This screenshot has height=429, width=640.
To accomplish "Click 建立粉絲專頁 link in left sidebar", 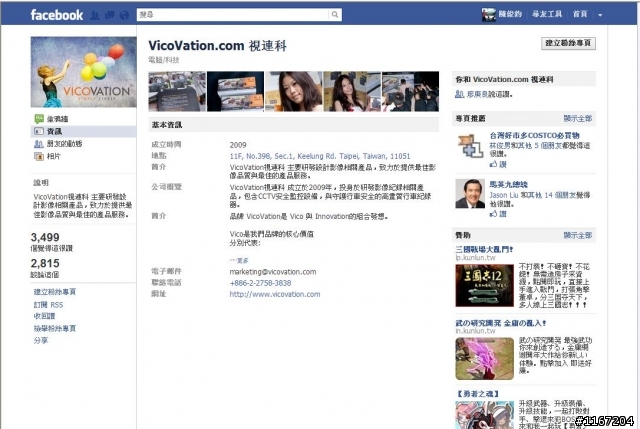I will click(x=55, y=292).
